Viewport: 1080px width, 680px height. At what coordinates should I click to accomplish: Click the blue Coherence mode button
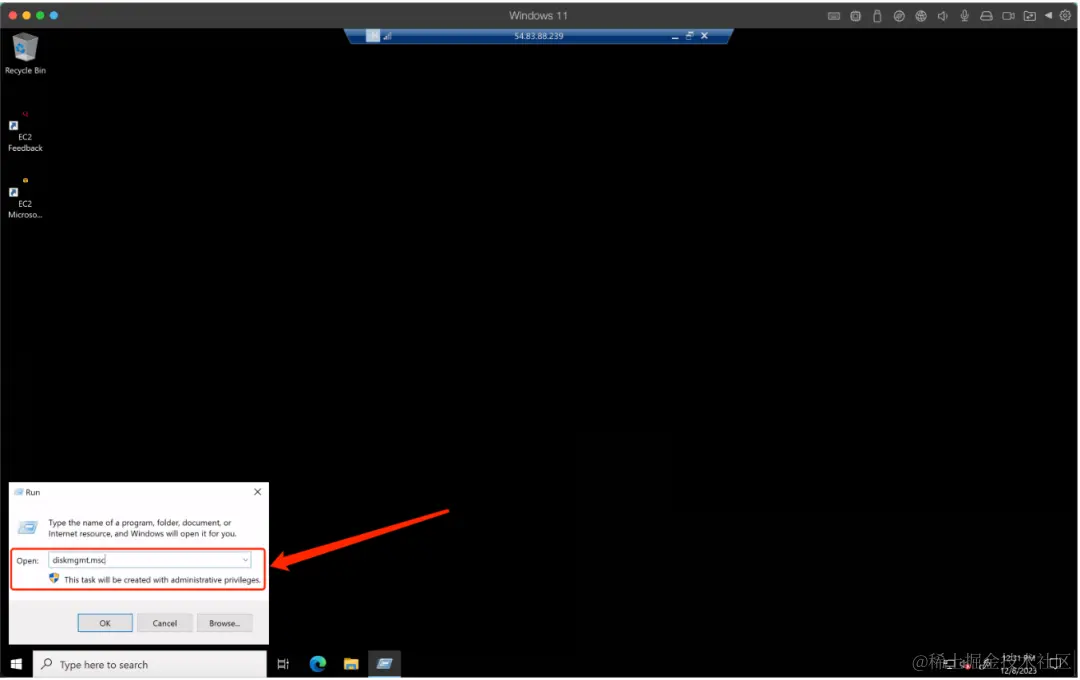(54, 15)
